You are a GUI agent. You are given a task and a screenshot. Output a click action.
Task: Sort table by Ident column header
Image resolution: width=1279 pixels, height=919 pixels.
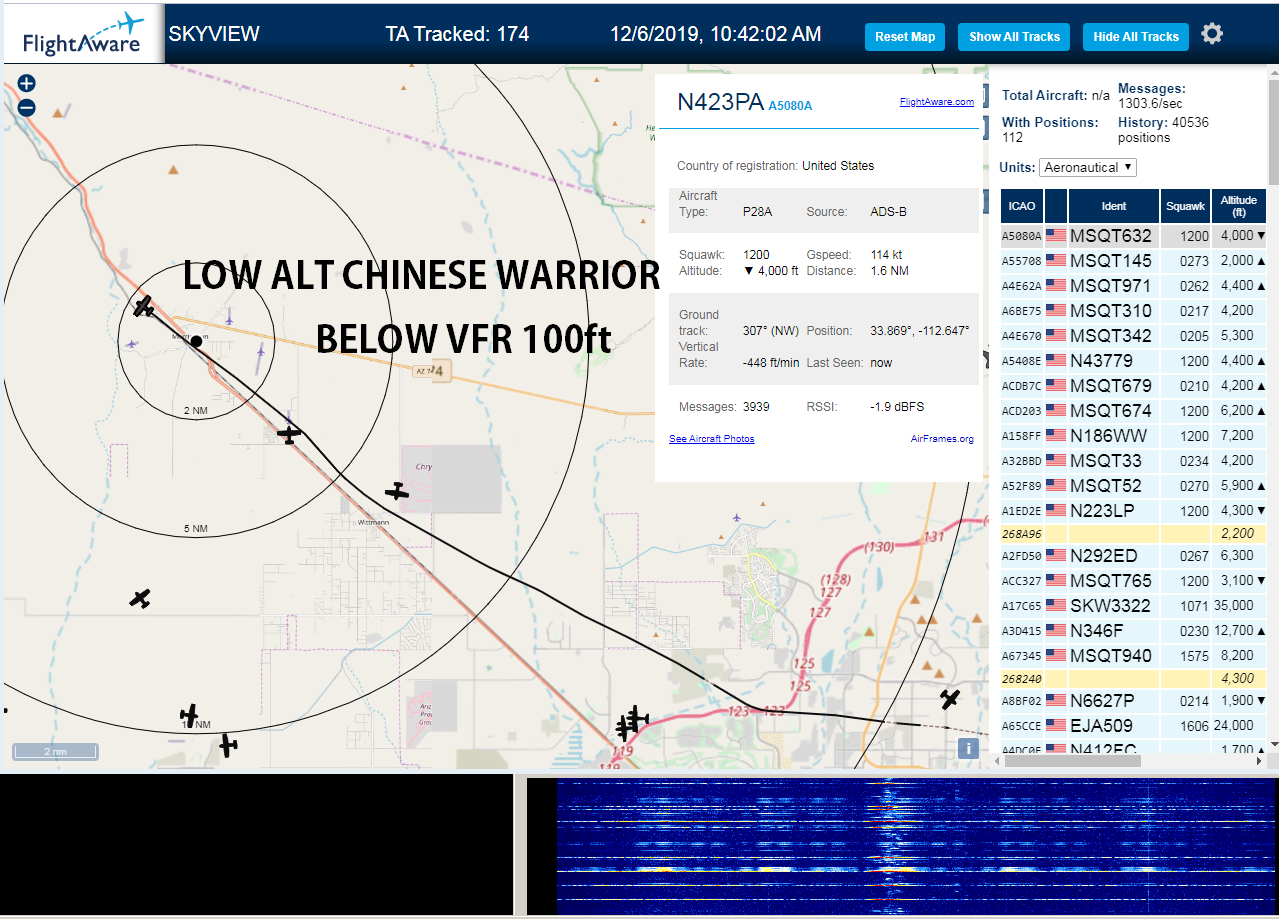pyautogui.click(x=1114, y=206)
